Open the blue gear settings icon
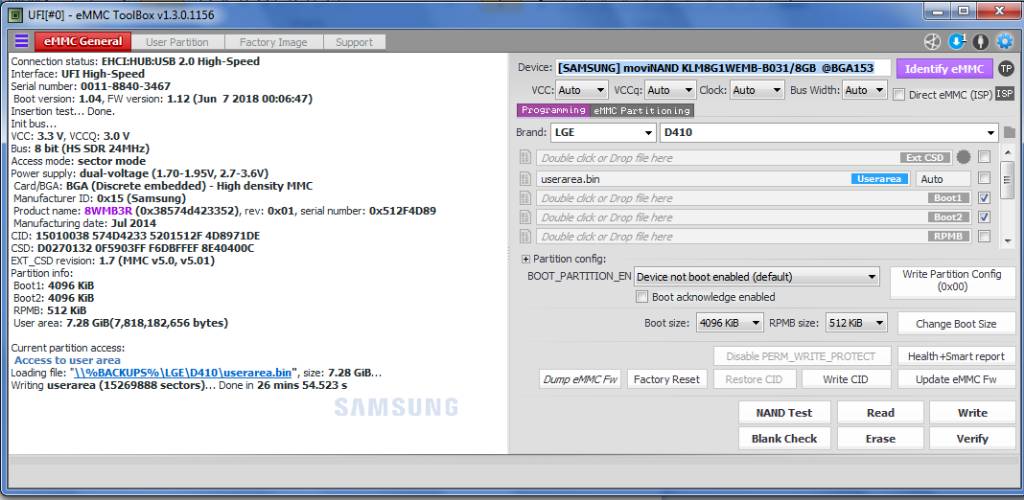Screen dimensions: 1024x500 click(1004, 42)
